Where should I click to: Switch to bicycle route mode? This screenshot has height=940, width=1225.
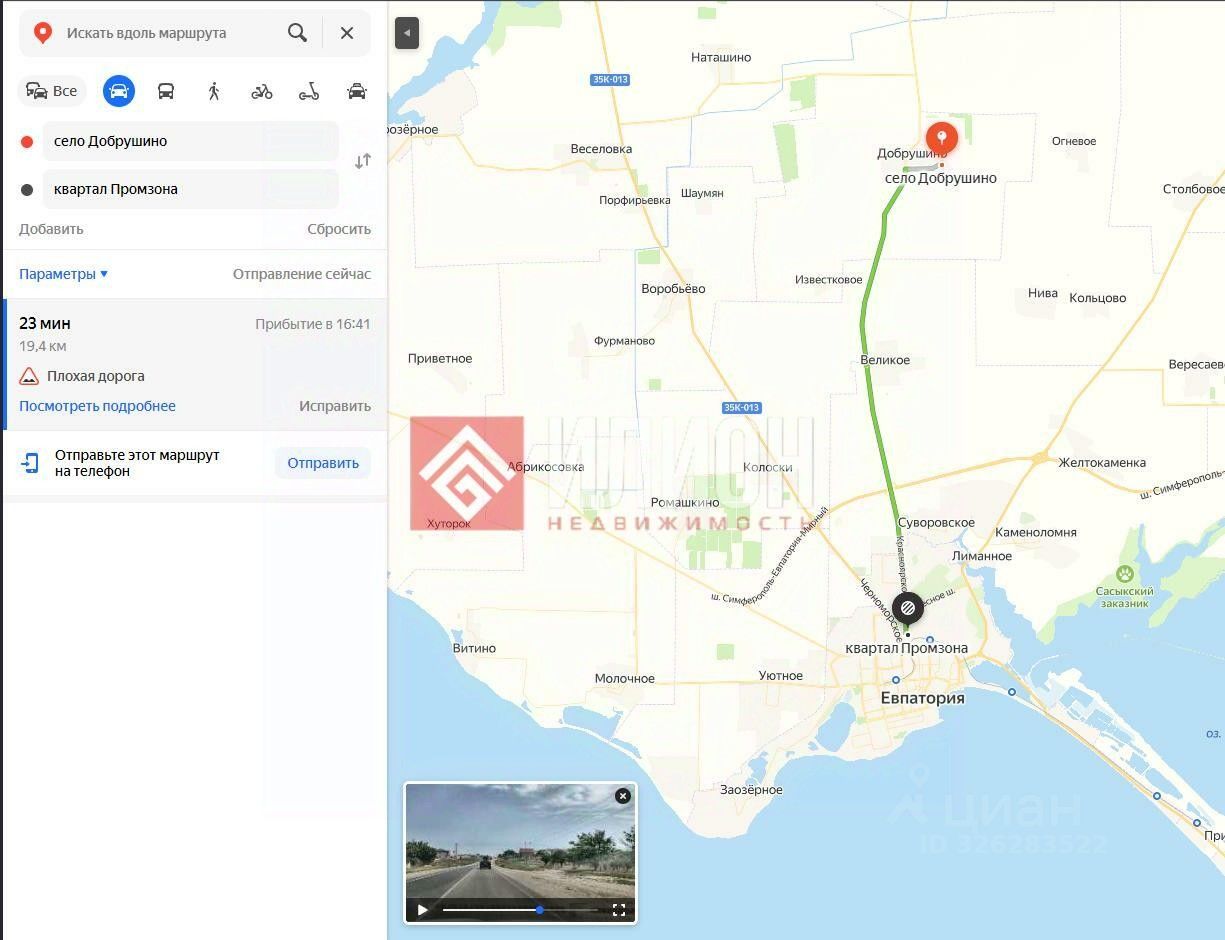(262, 91)
